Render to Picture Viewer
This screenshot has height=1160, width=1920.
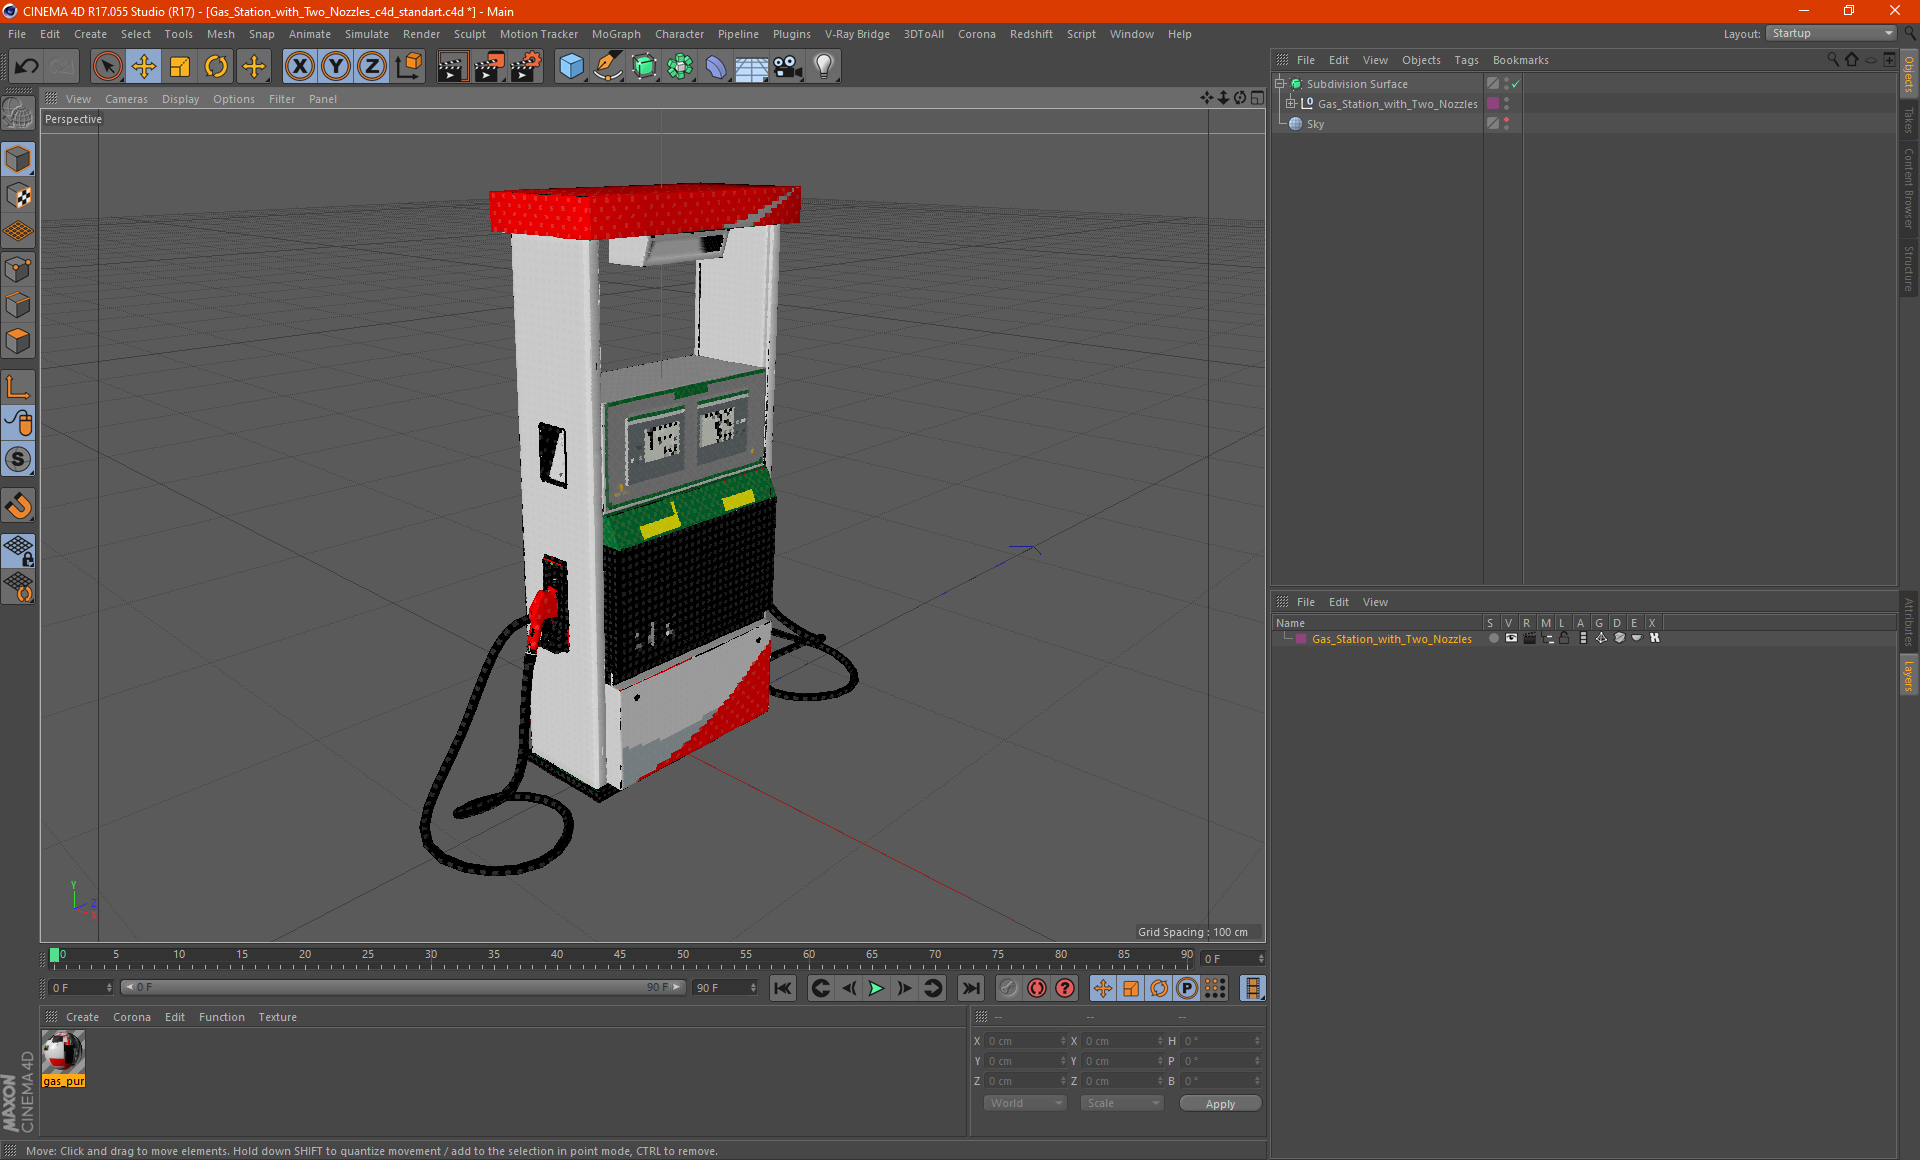point(489,67)
